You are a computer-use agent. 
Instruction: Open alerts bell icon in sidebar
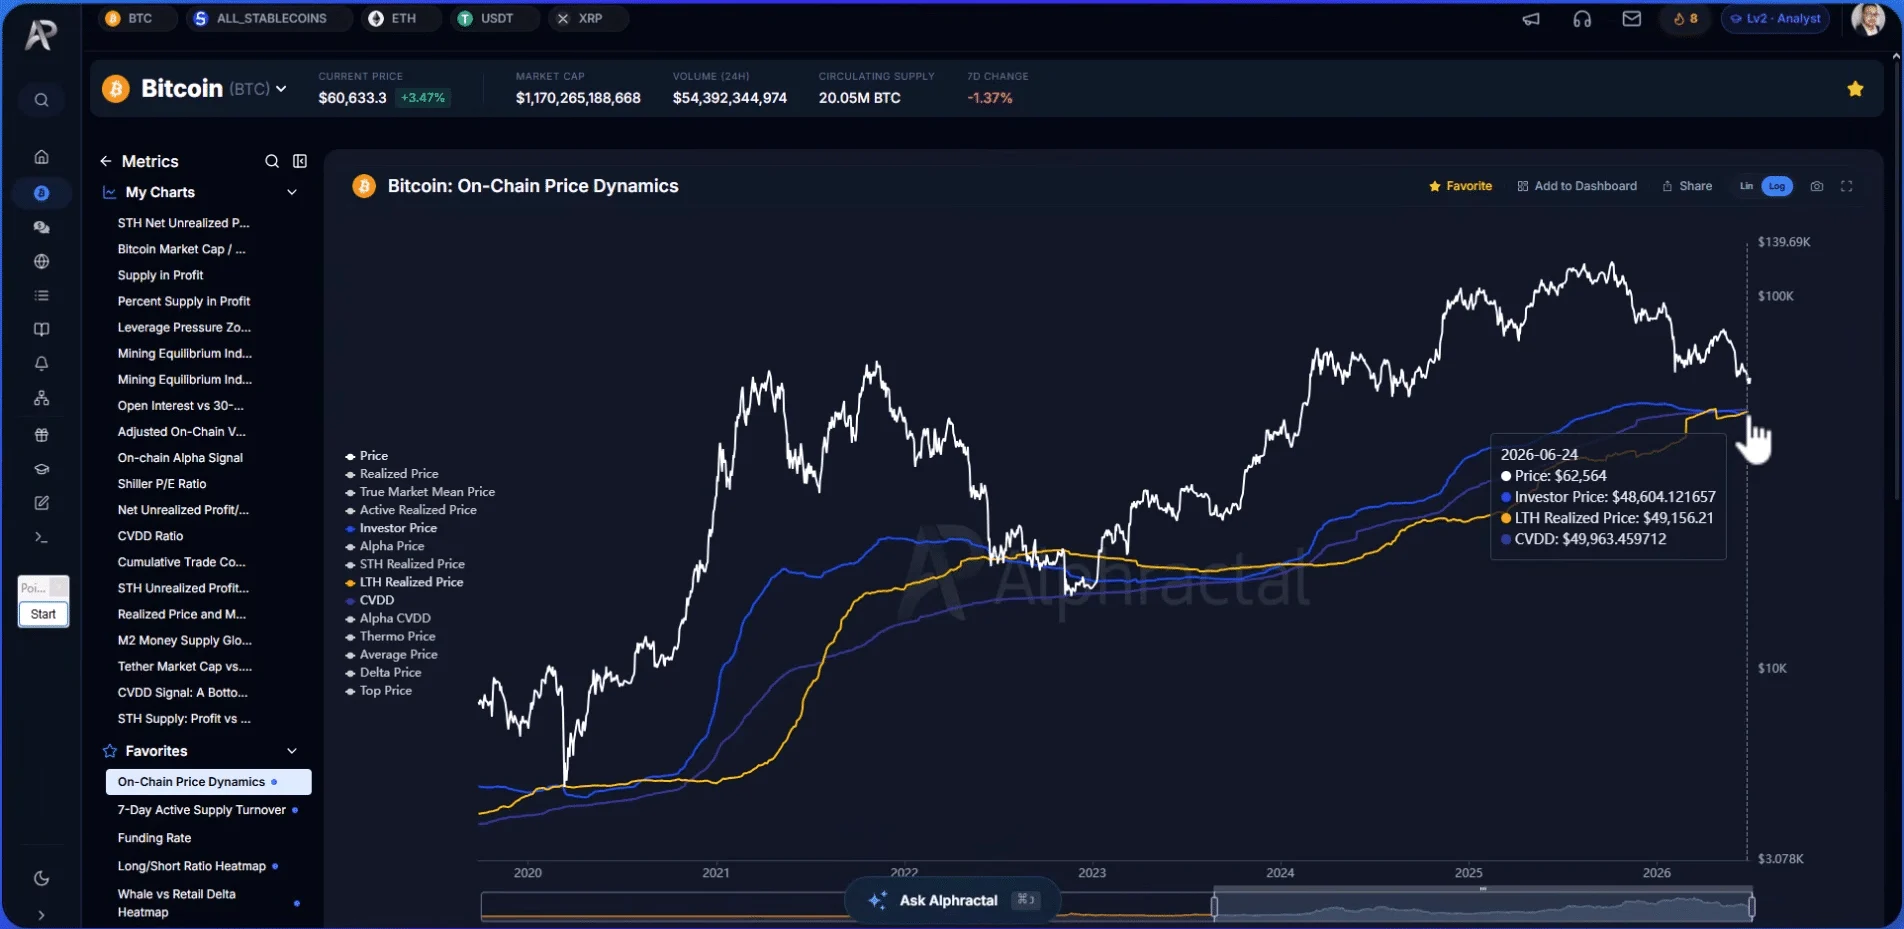pos(41,364)
